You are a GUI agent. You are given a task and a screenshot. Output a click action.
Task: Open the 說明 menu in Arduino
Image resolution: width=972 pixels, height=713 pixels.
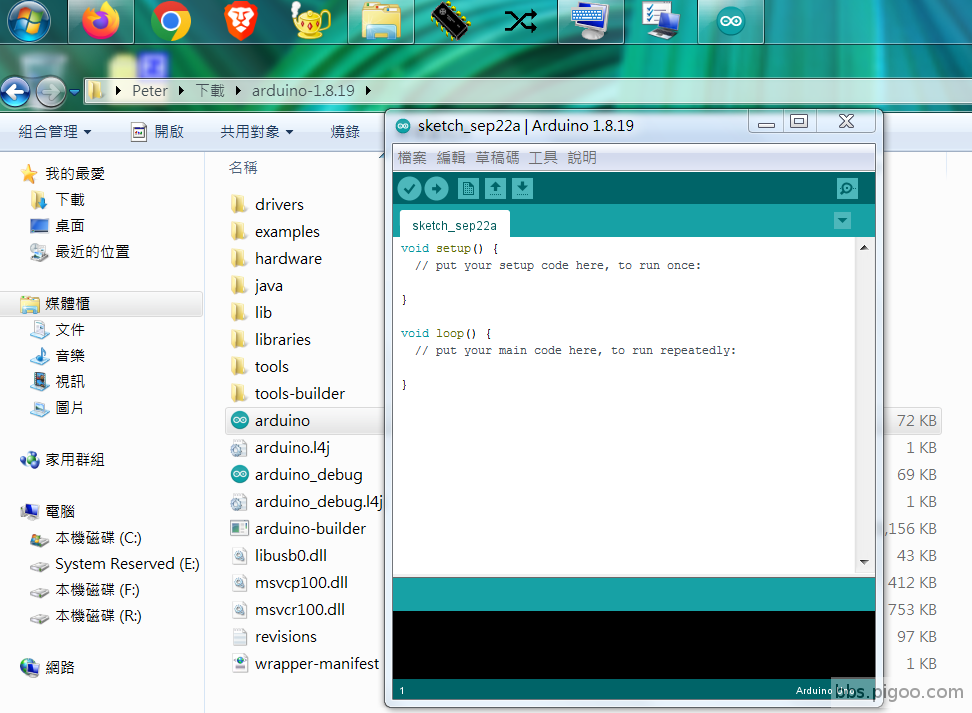(582, 157)
